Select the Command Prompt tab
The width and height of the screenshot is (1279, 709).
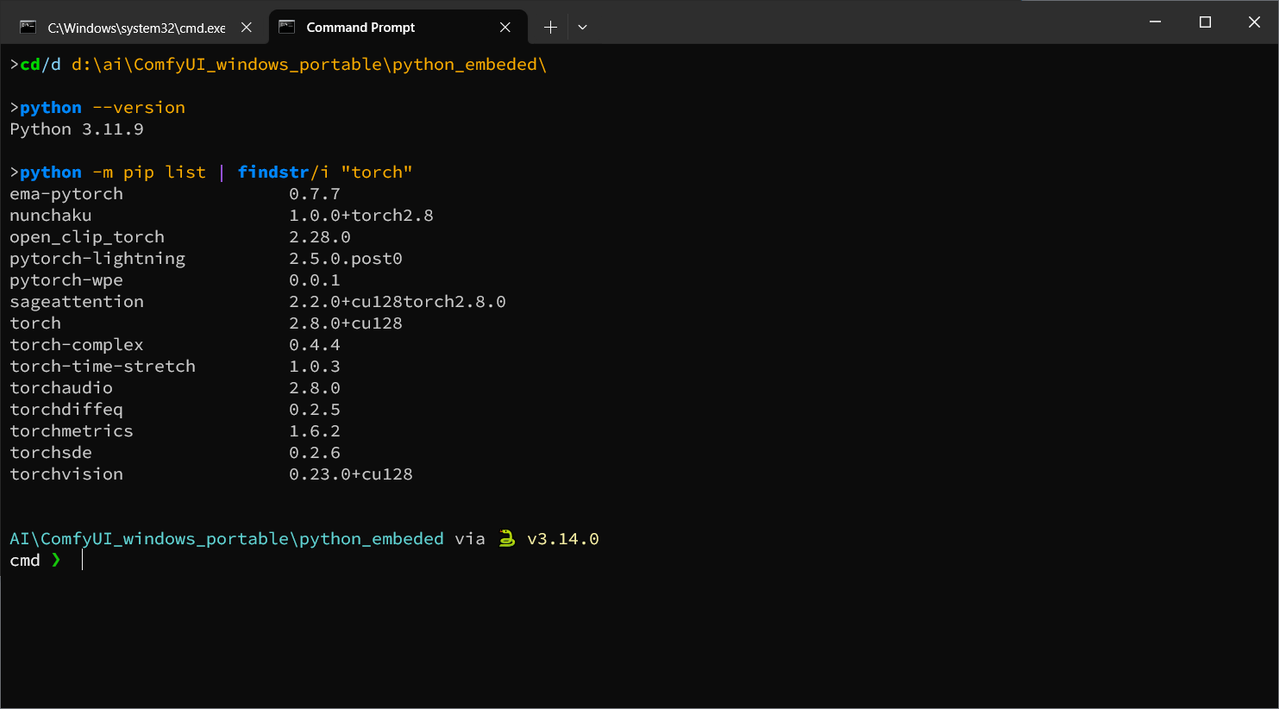click(398, 27)
